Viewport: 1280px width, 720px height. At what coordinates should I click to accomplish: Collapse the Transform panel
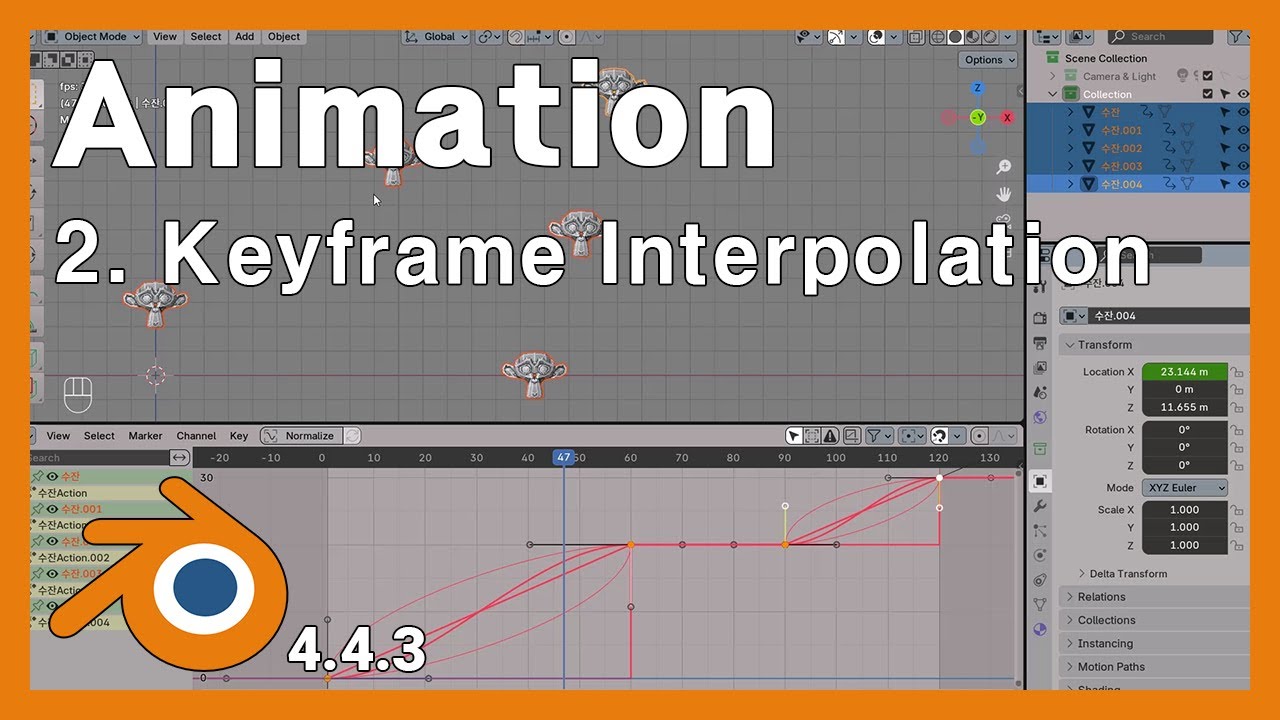click(x=1154, y=345)
